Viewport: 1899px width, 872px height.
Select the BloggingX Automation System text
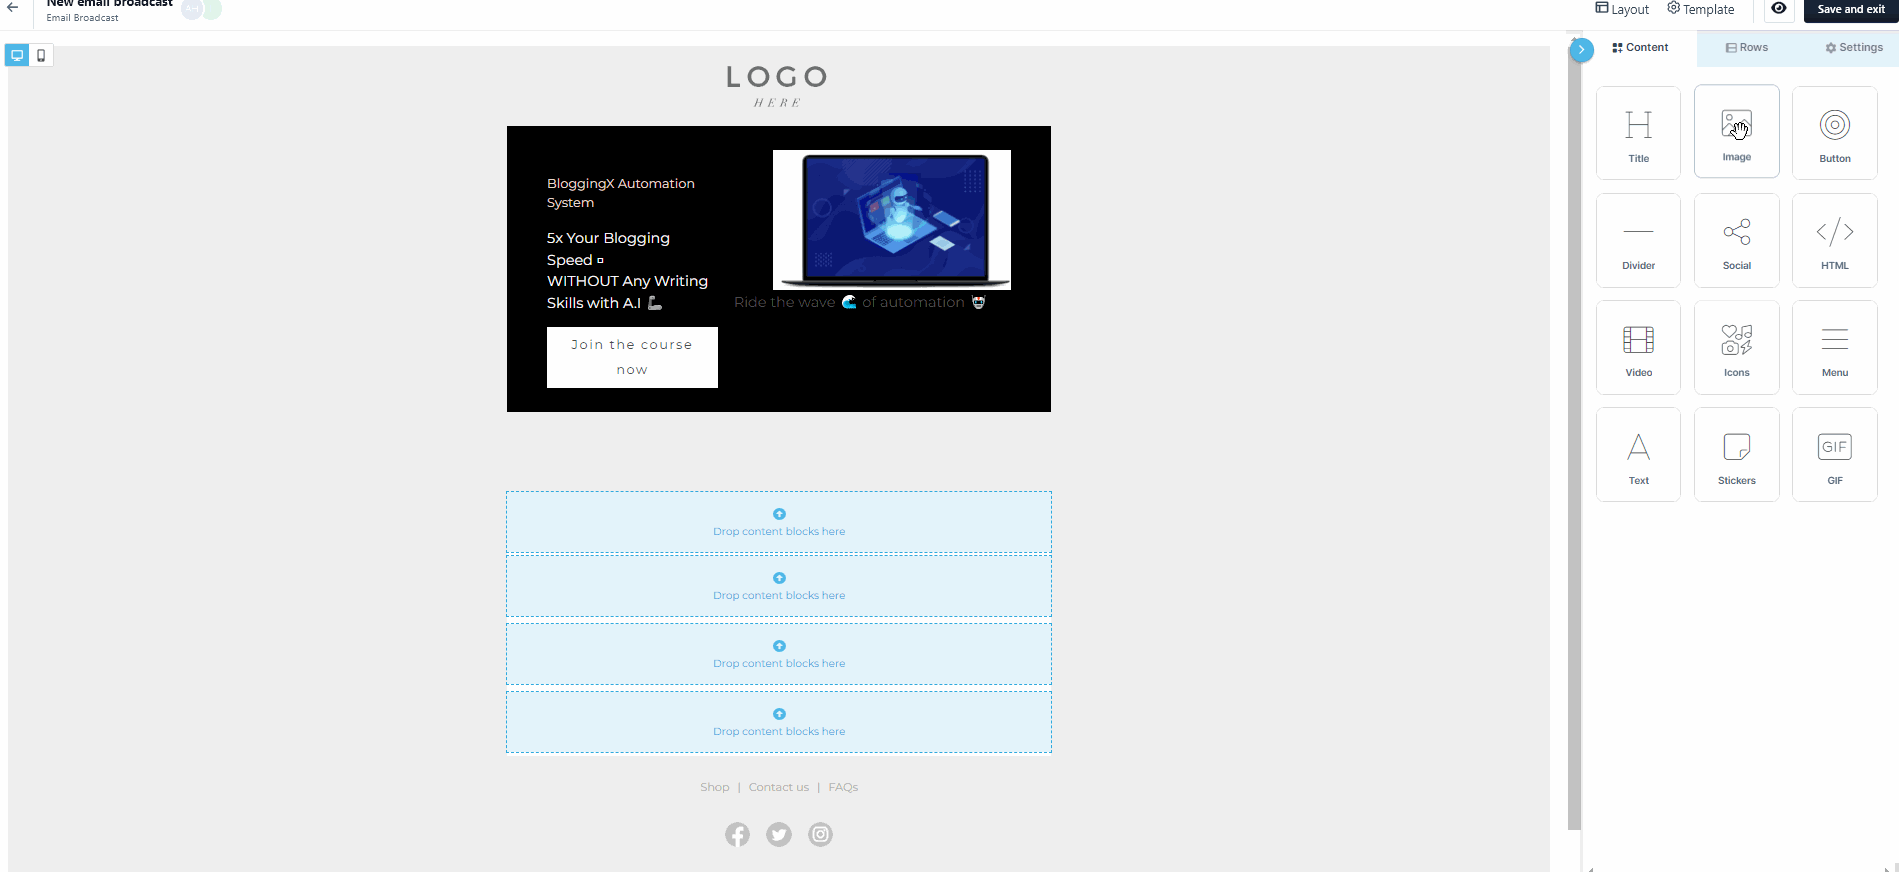point(621,193)
